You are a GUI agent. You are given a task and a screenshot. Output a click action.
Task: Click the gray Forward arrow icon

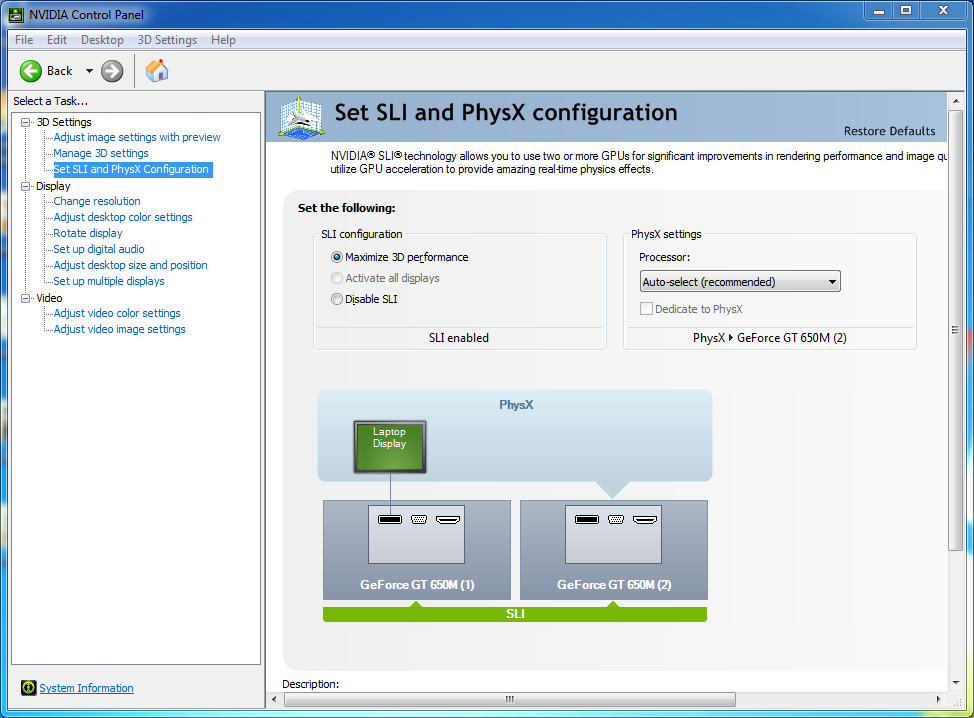click(112, 71)
